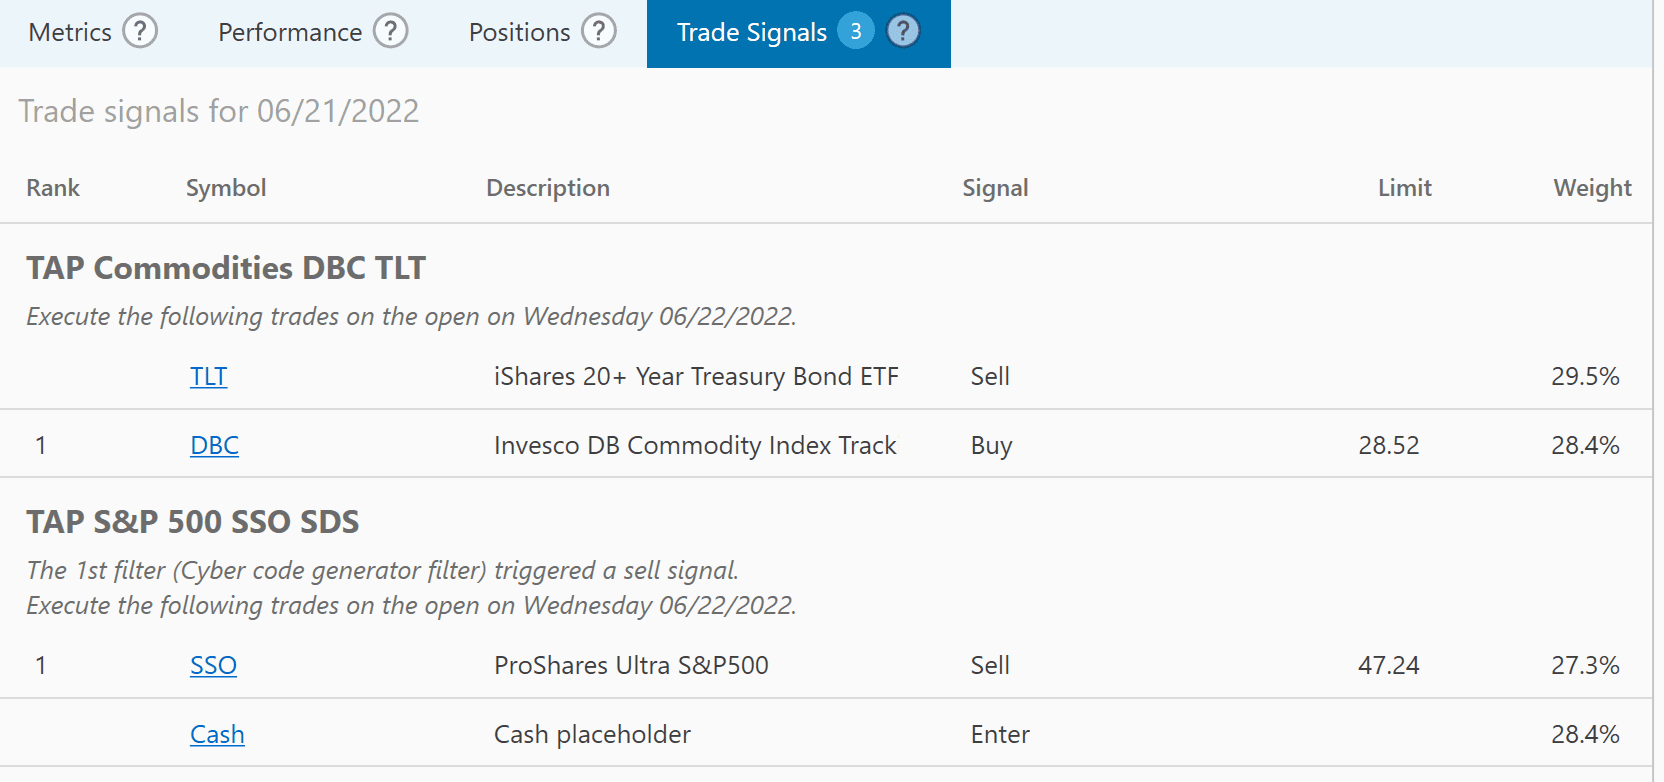Click the DBC symbol link
This screenshot has height=782, width=1664.
214,446
